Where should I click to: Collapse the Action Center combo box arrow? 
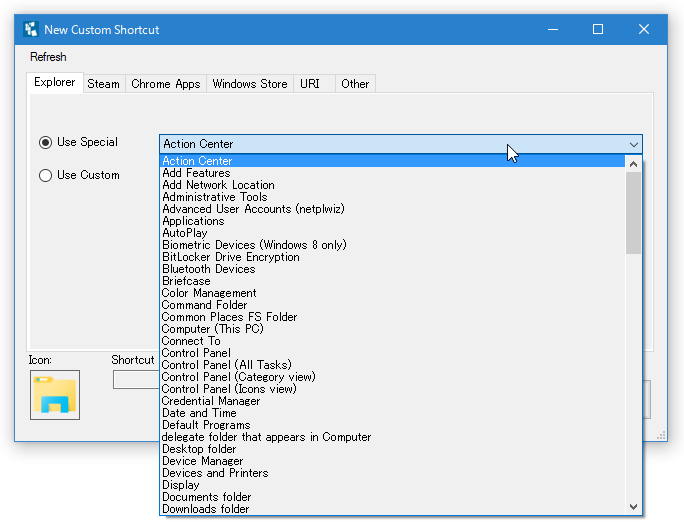(633, 144)
